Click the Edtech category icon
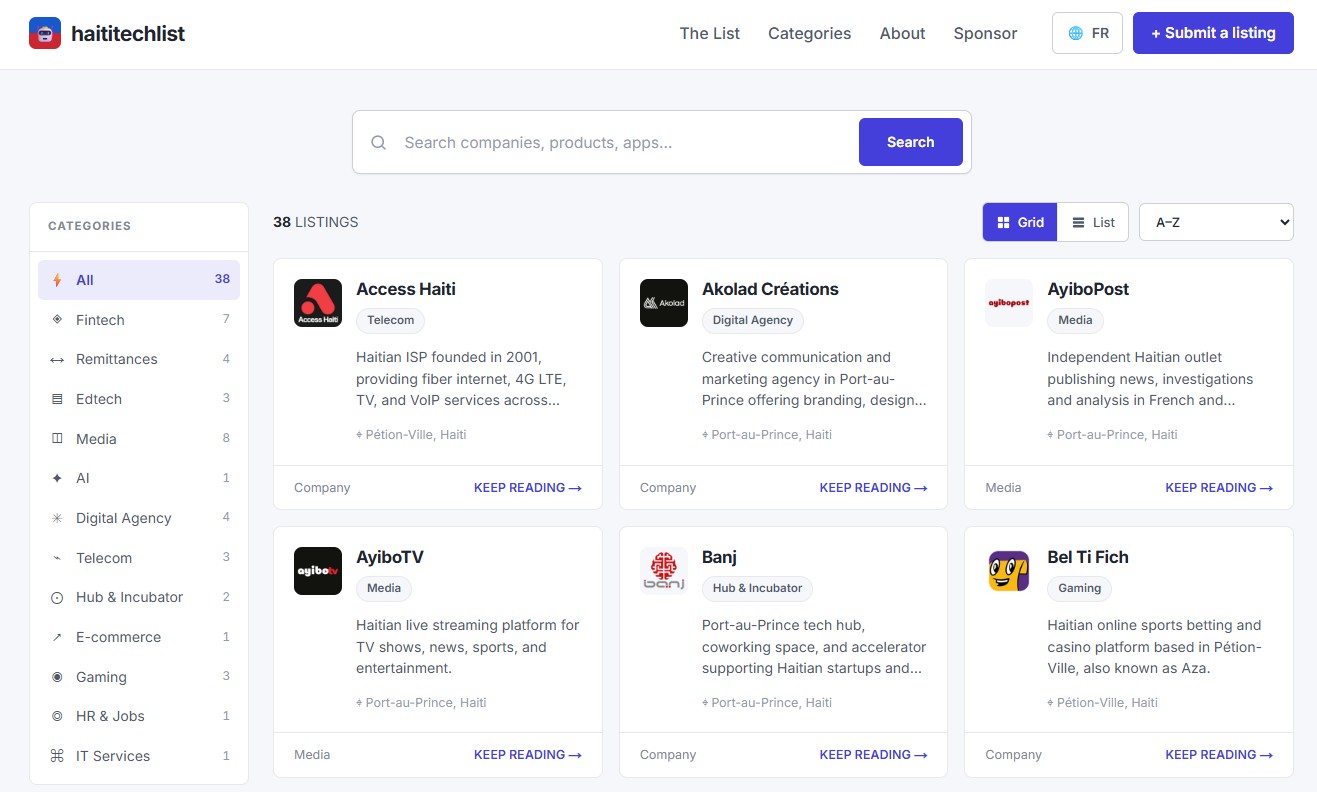This screenshot has width=1317, height=792. tap(57, 399)
